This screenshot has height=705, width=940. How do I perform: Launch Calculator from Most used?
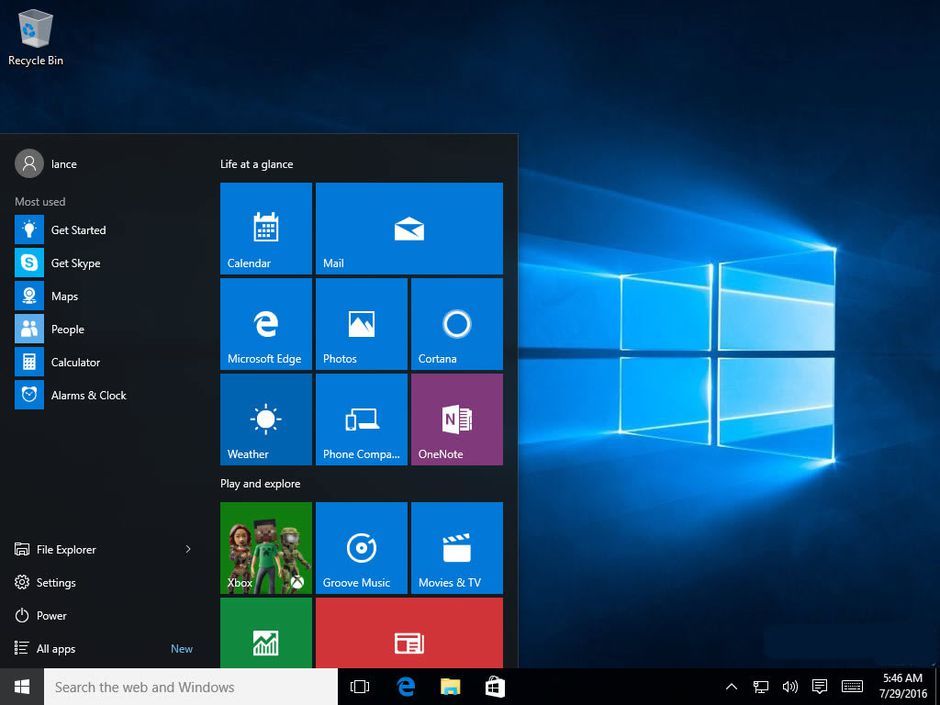coord(77,362)
